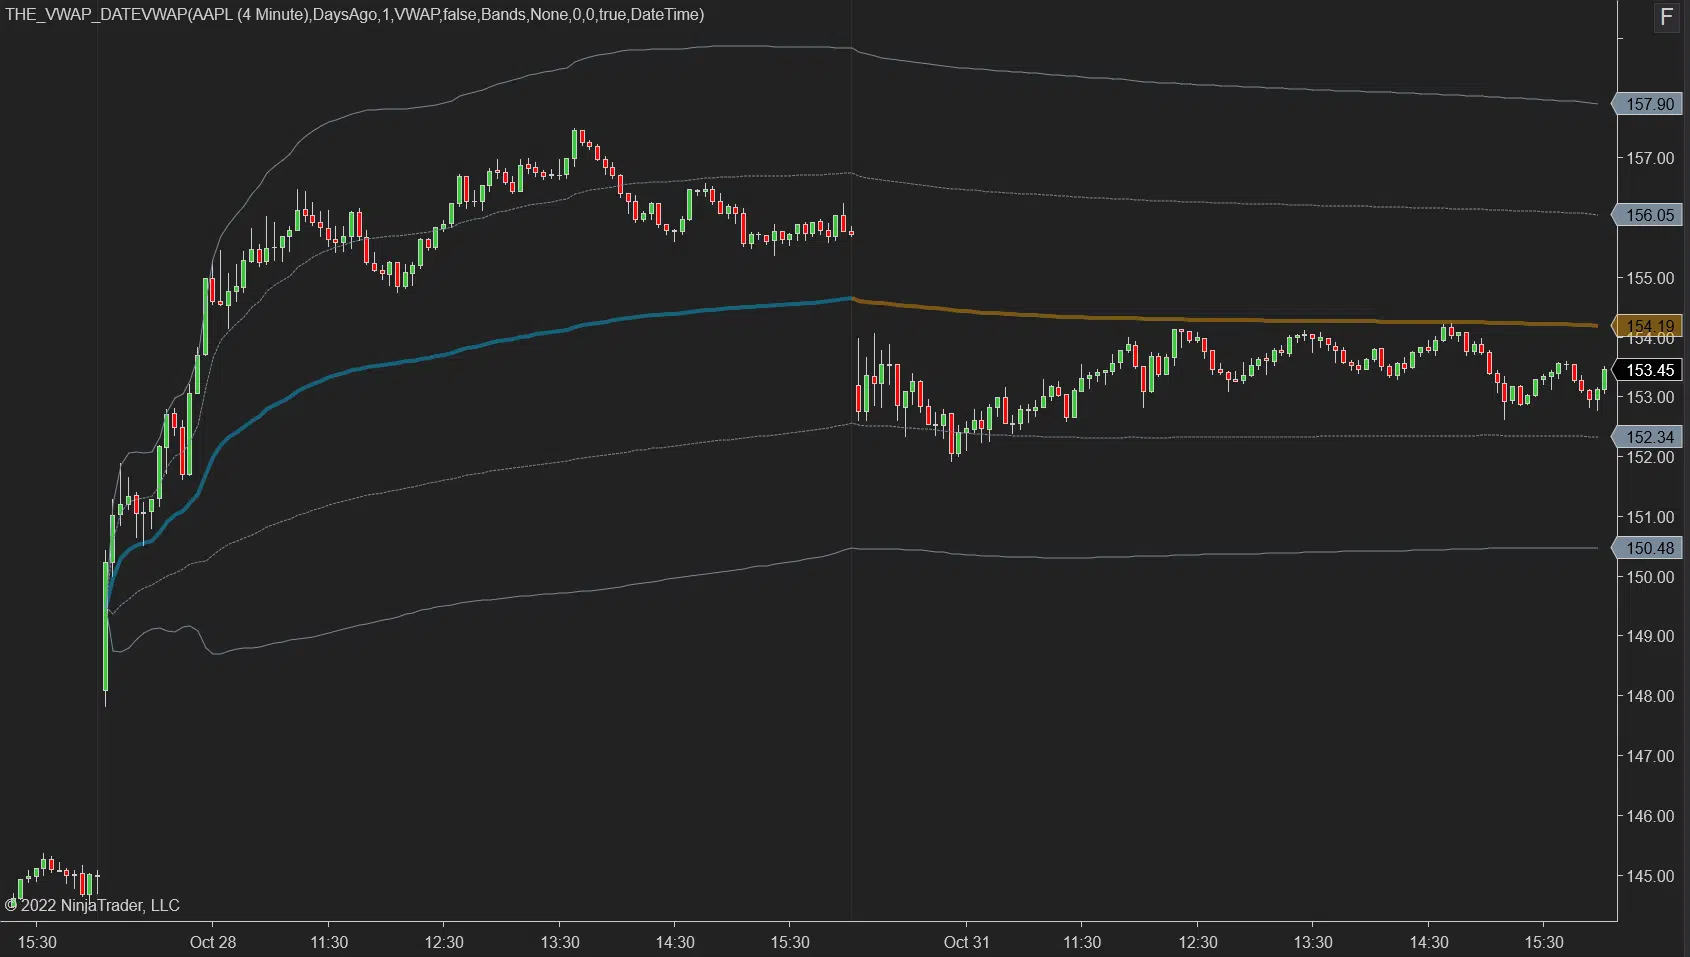This screenshot has height=957, width=1690.
Task: Click the 155.00 price axis label
Action: (x=1650, y=278)
